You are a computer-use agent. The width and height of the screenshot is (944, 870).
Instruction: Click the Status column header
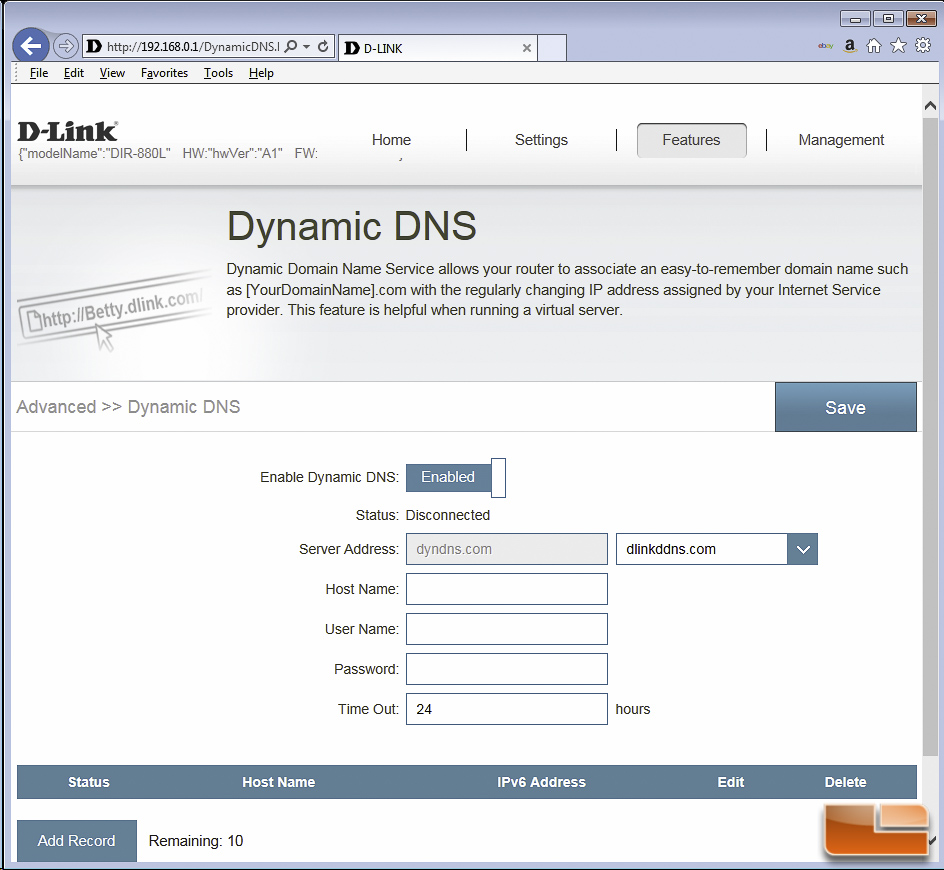(x=88, y=782)
